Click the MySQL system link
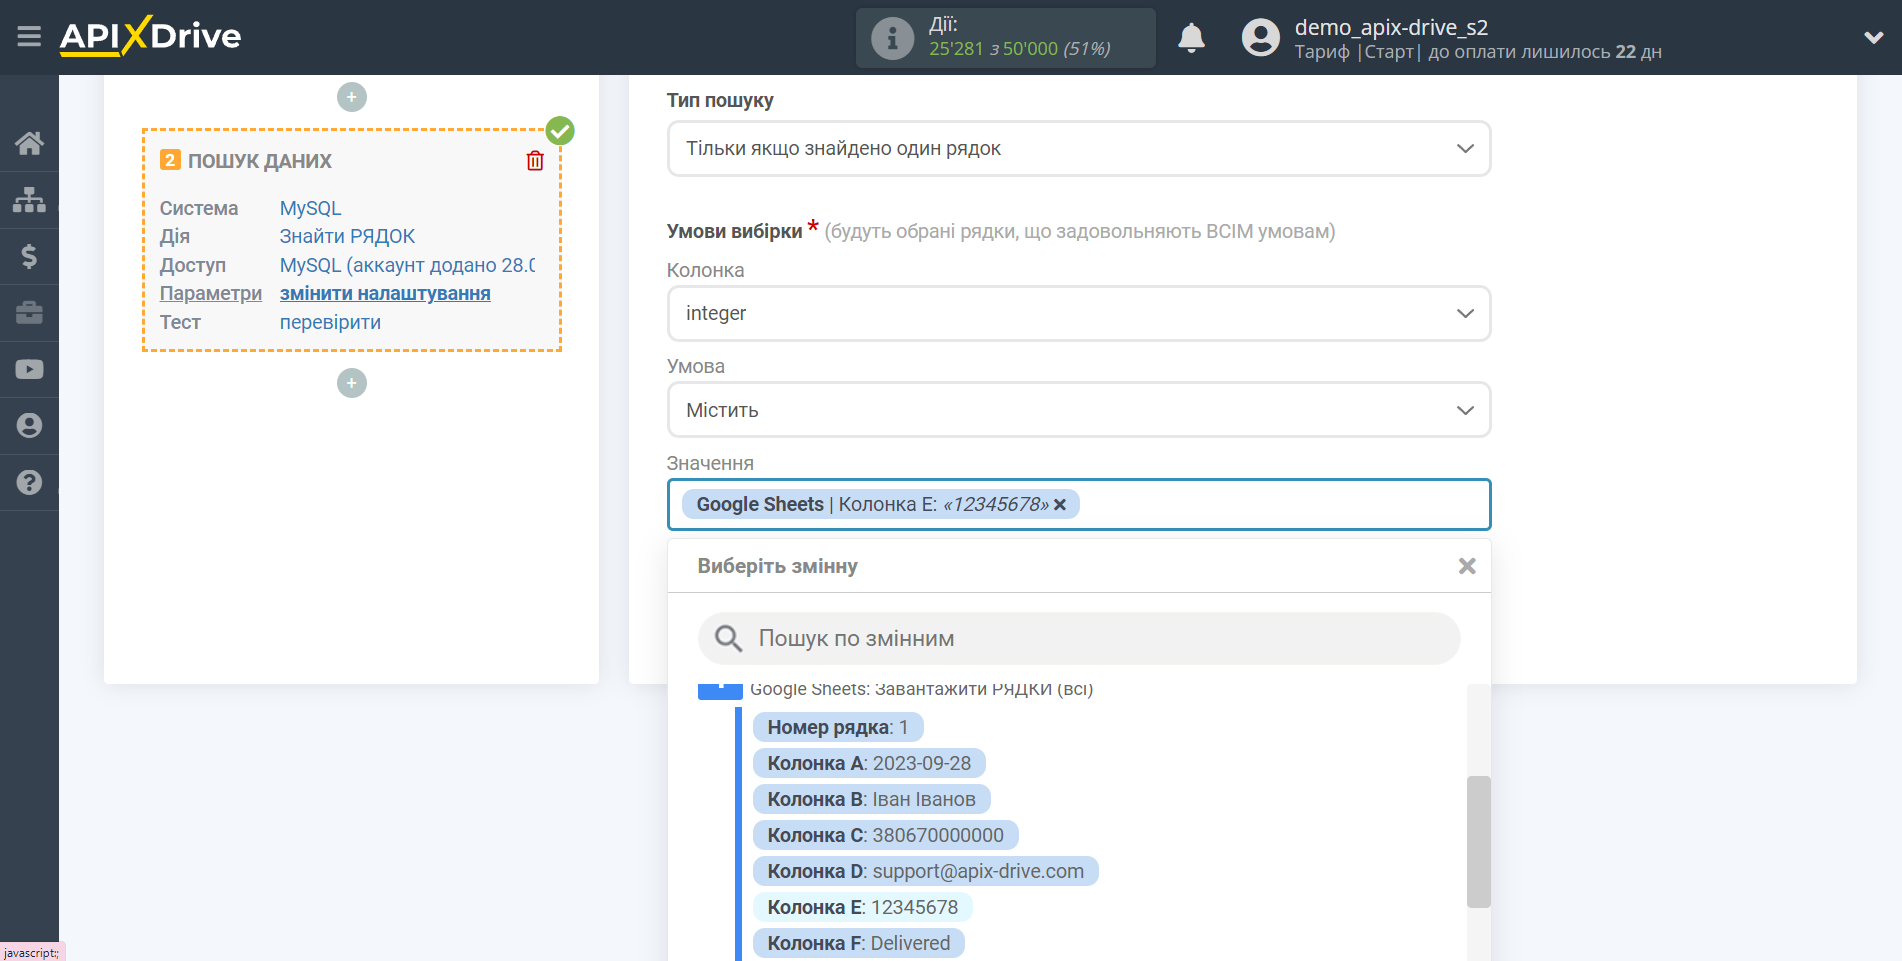The width and height of the screenshot is (1902, 961). [310, 208]
